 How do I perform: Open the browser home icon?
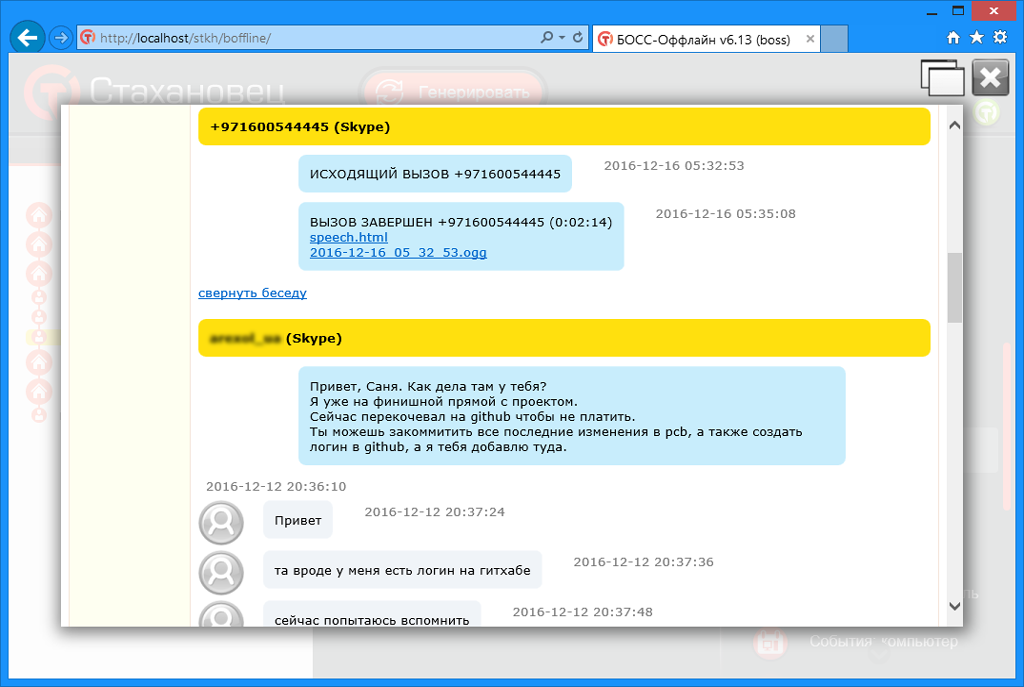pos(953,38)
